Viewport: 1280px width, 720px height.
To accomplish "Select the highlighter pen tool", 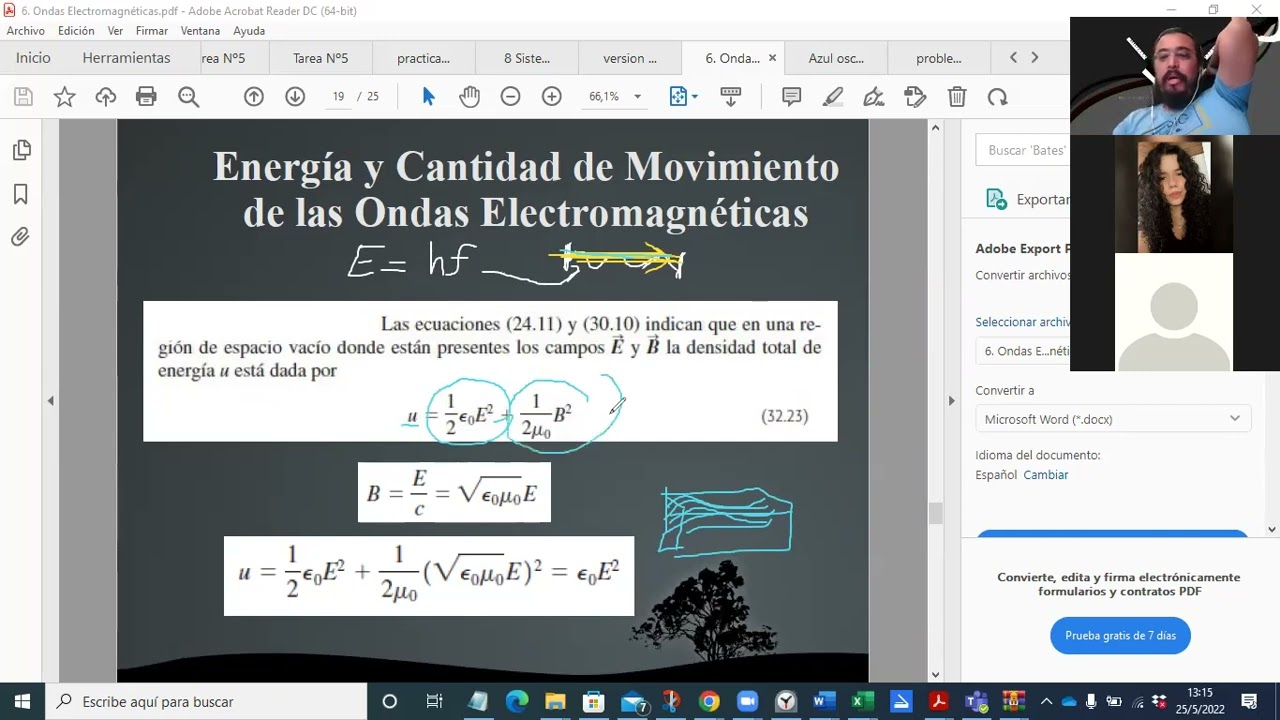I will (833, 97).
